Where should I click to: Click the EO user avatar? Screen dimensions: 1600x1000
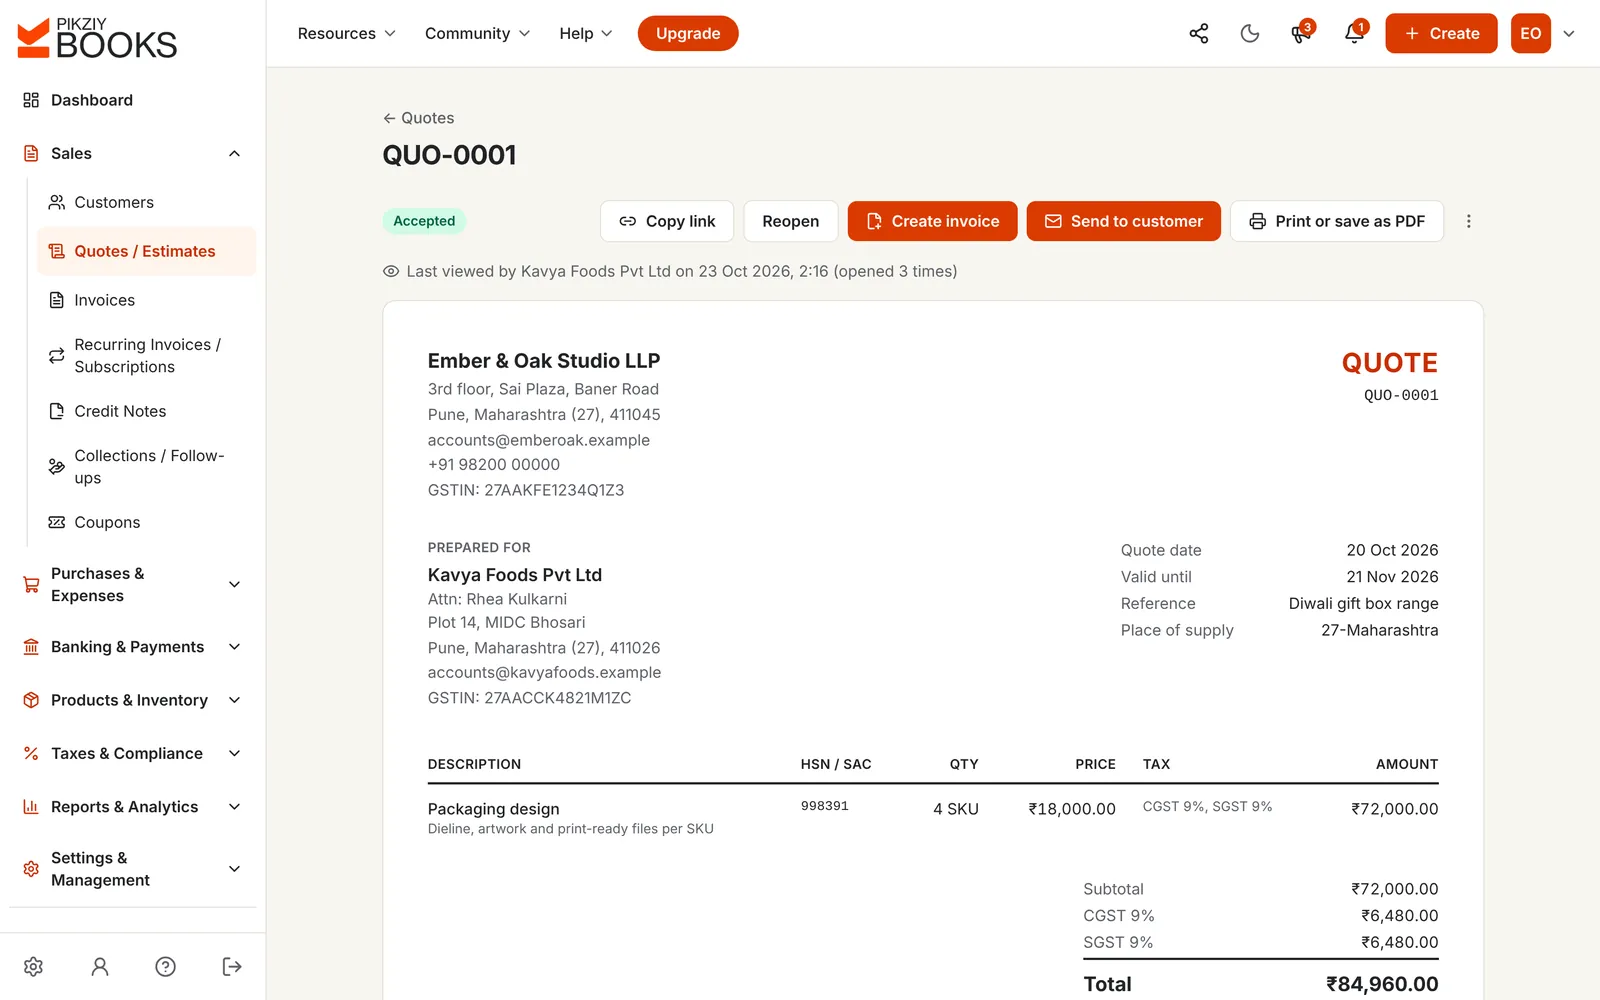point(1530,34)
